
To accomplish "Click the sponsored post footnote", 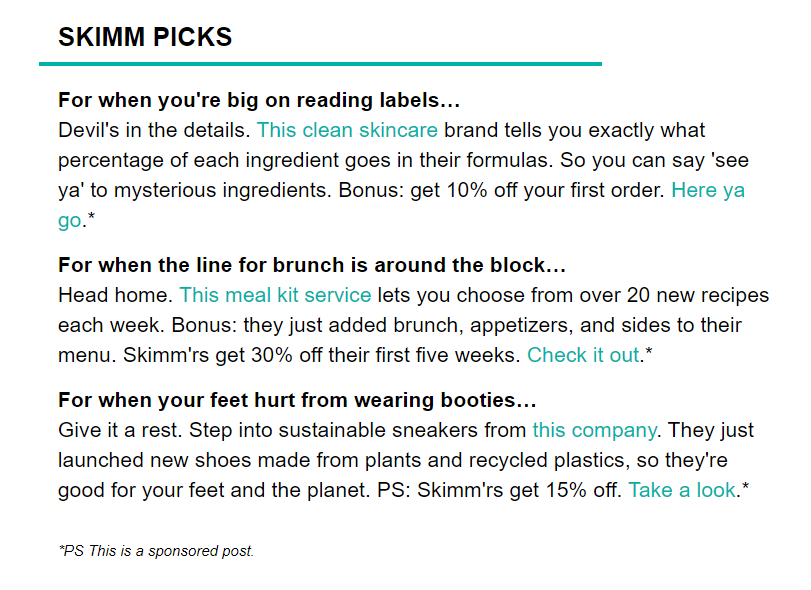I will tap(156, 551).
